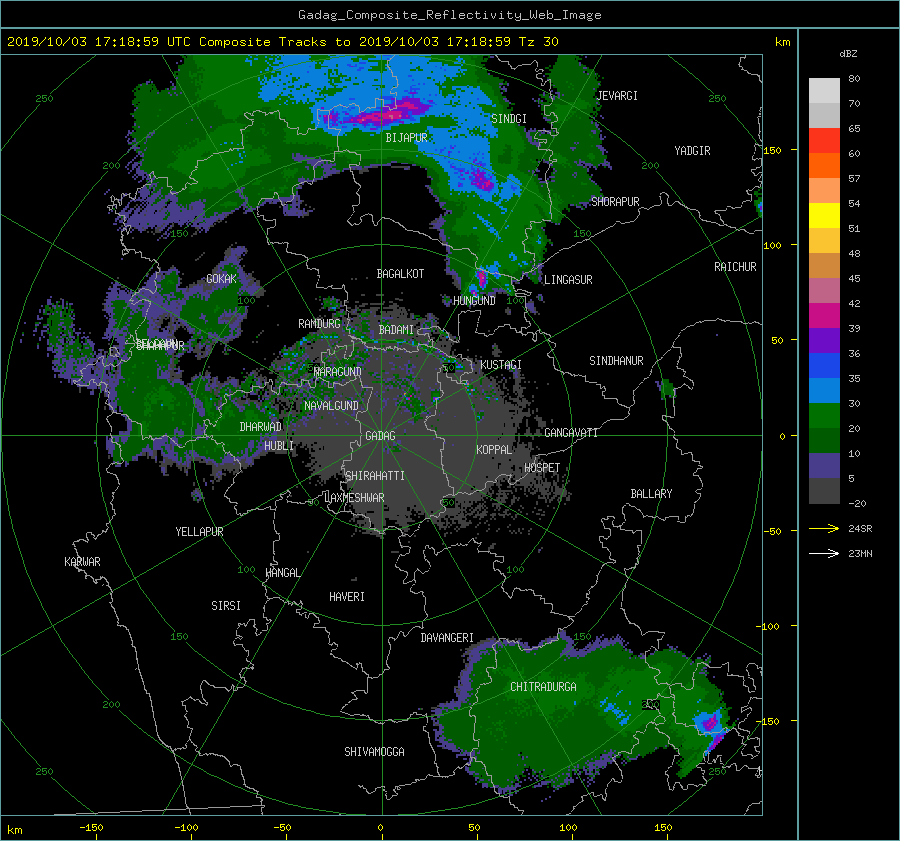Viewport: 900px width, 841px height.
Task: Click the white 23MN arrow icon
Action: pyautogui.click(x=824, y=553)
